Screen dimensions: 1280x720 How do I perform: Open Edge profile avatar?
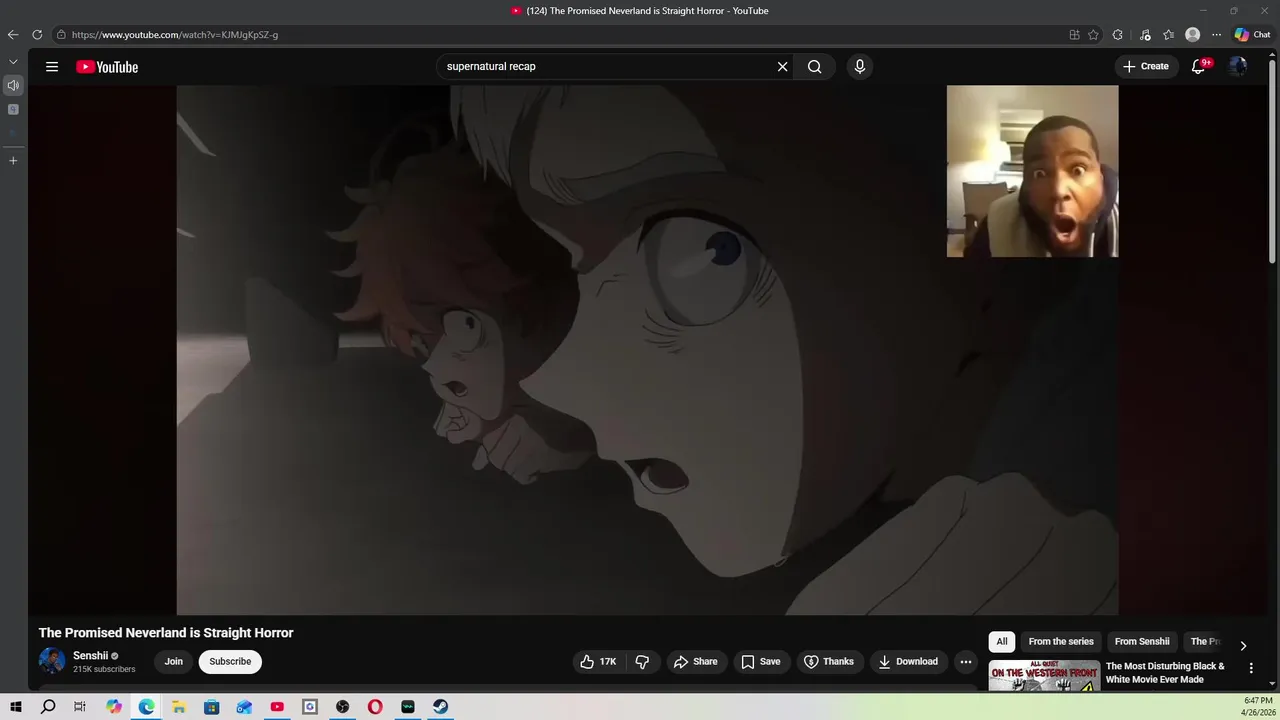(x=1192, y=35)
